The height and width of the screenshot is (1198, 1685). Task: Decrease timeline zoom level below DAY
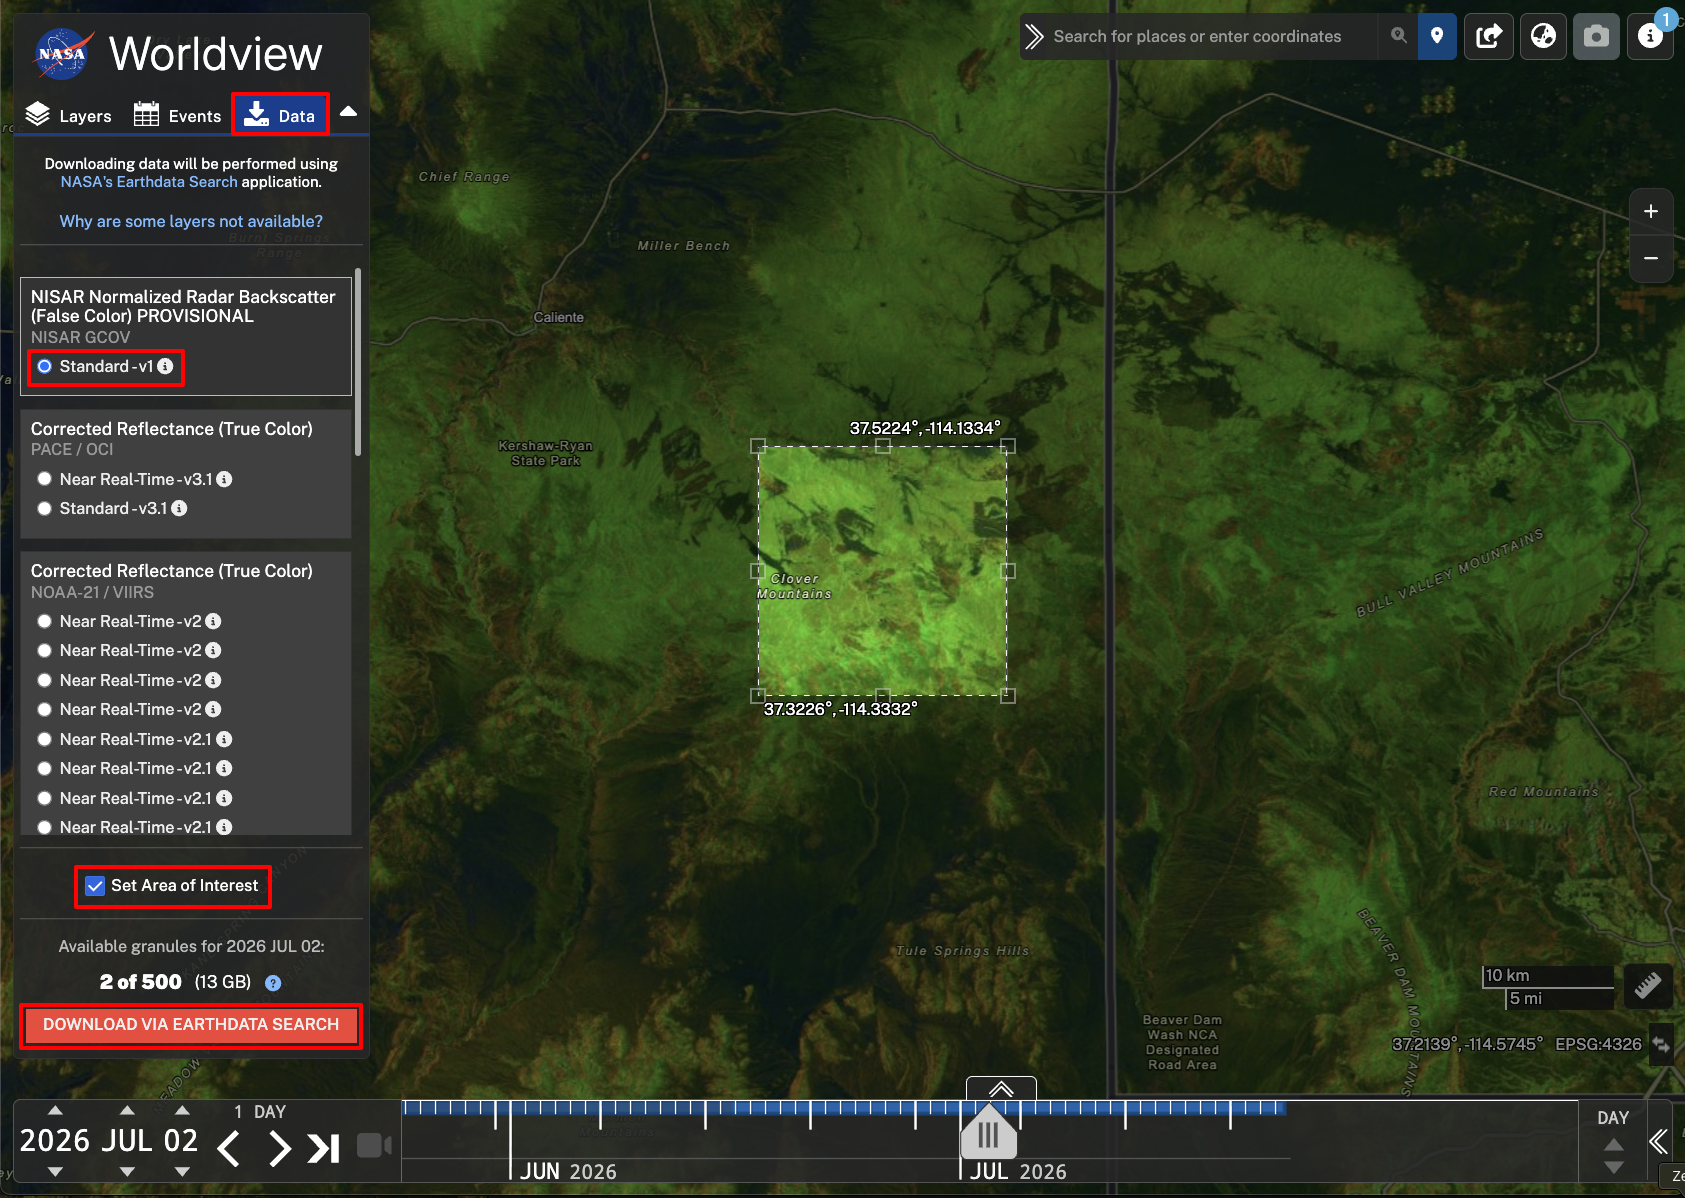(x=1614, y=1167)
